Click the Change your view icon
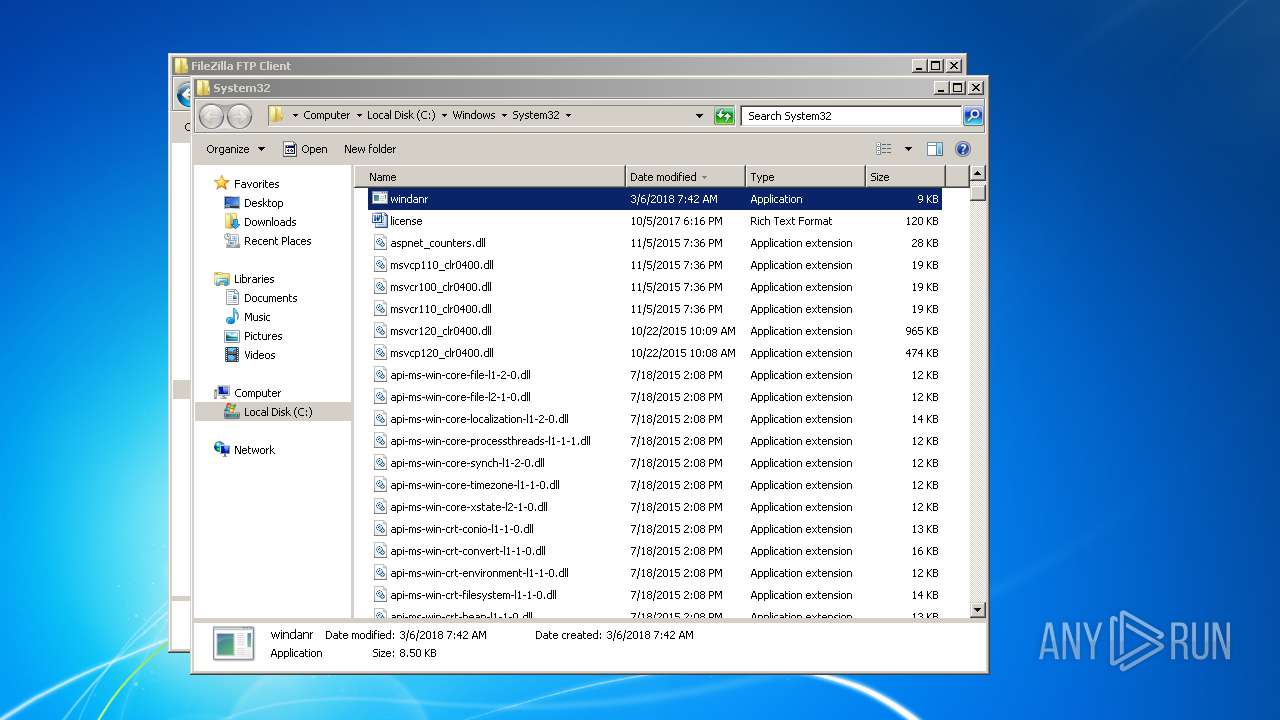1280x720 pixels. (x=884, y=149)
